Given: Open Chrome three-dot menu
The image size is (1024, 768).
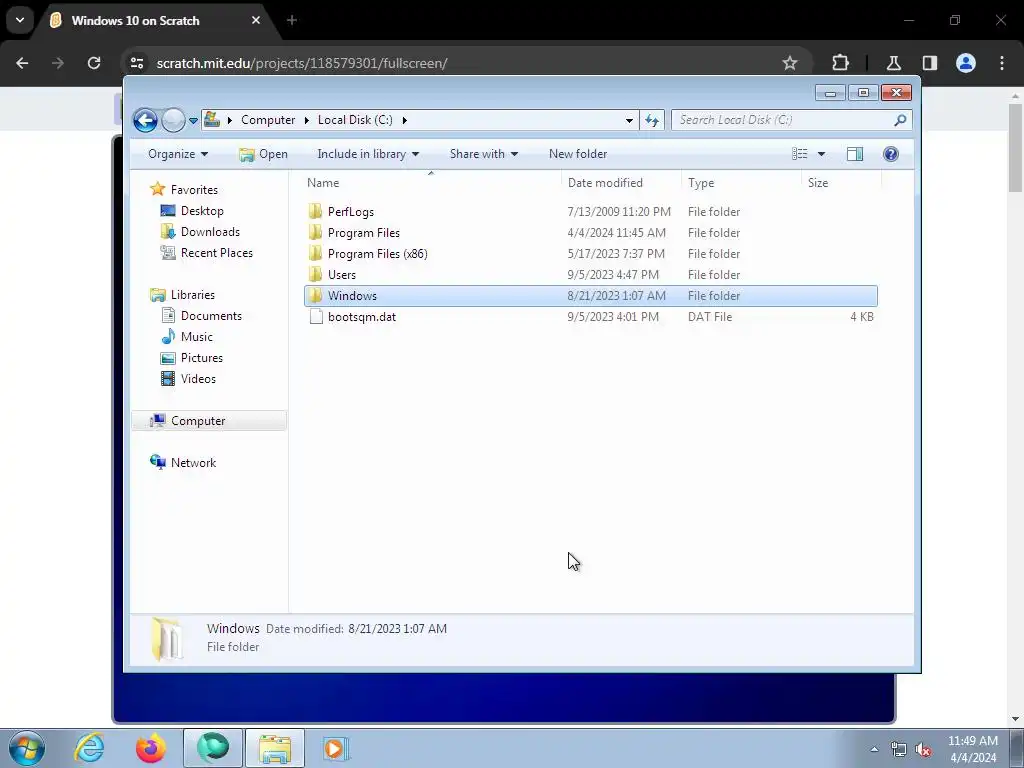Looking at the screenshot, I should coord(1002,63).
